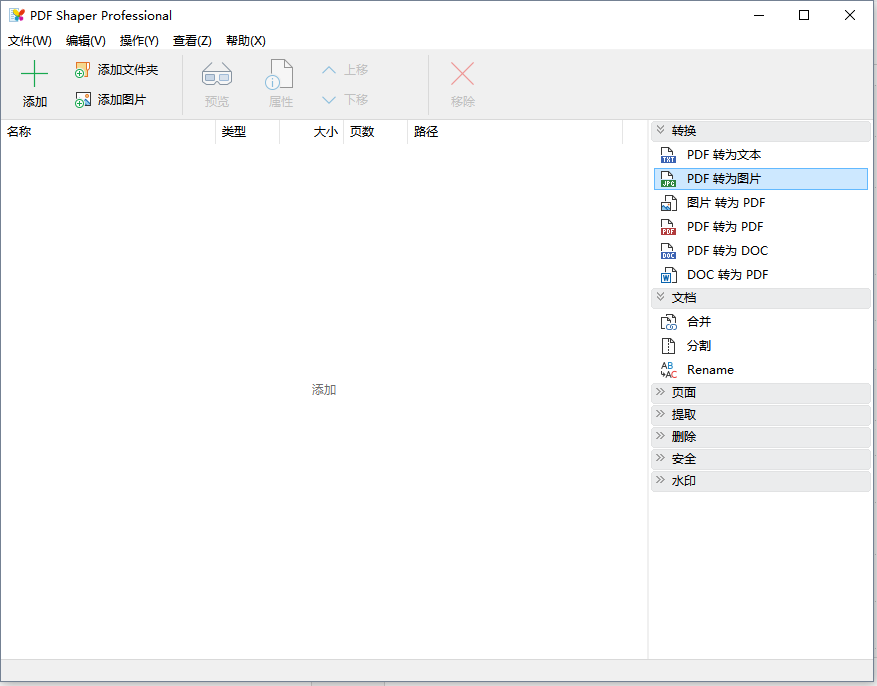This screenshot has width=877, height=686.
Task: Click the red PDF icon for PDF 转为 PDF
Action: (668, 227)
